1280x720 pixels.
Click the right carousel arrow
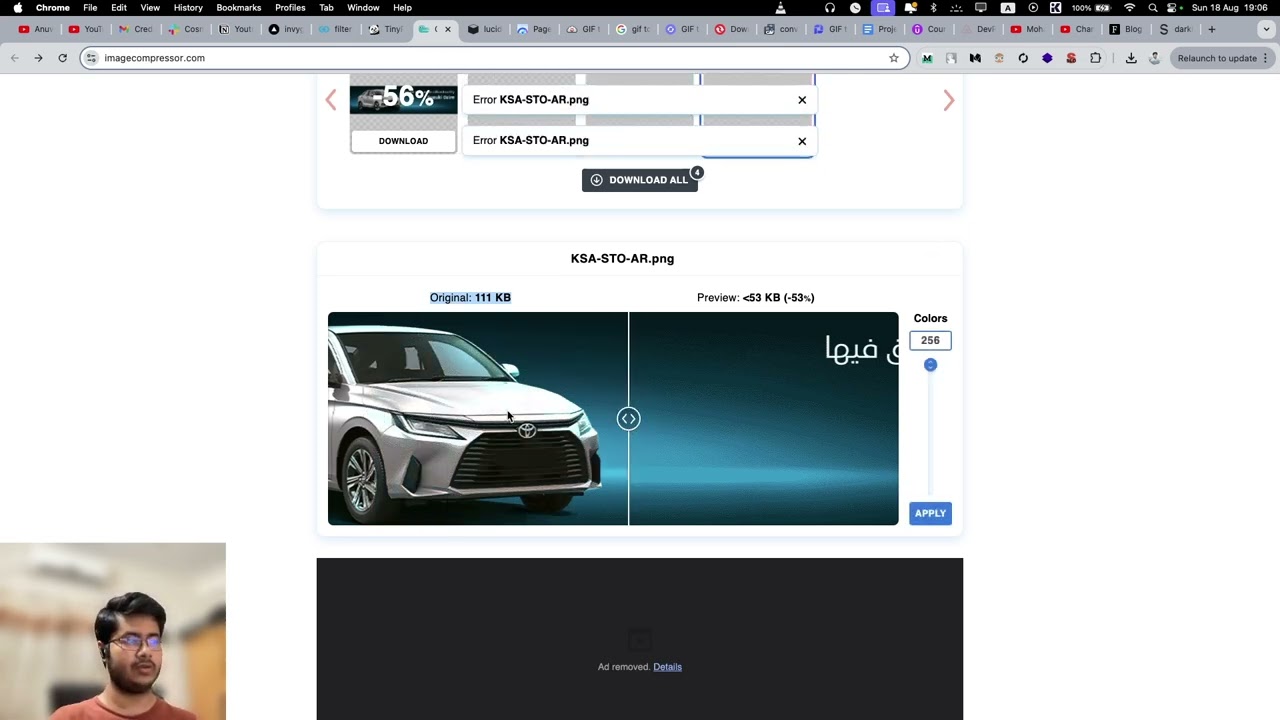[x=948, y=100]
